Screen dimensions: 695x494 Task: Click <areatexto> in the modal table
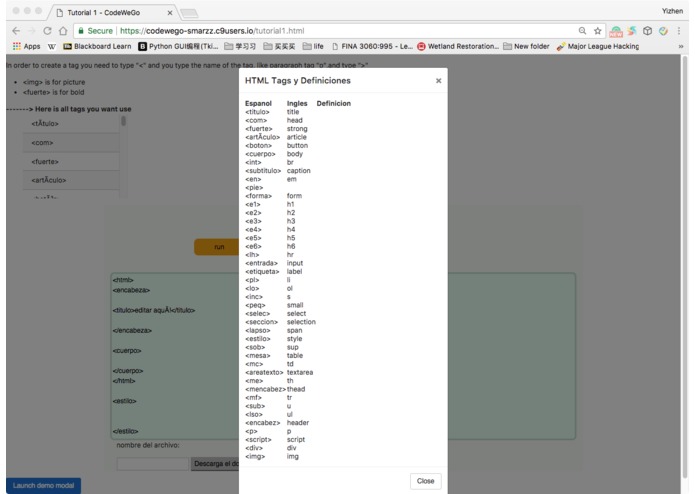tap(264, 372)
